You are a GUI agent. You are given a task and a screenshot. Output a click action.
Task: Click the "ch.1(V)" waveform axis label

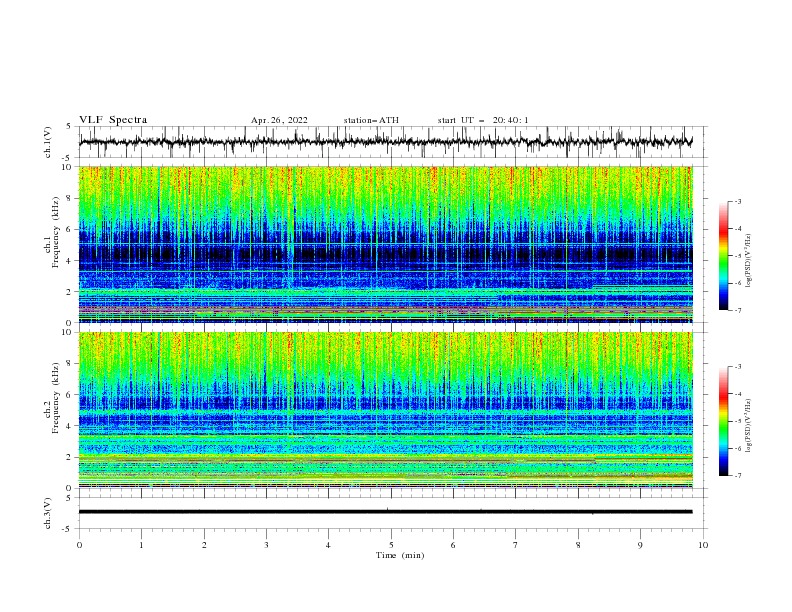pyautogui.click(x=48, y=142)
